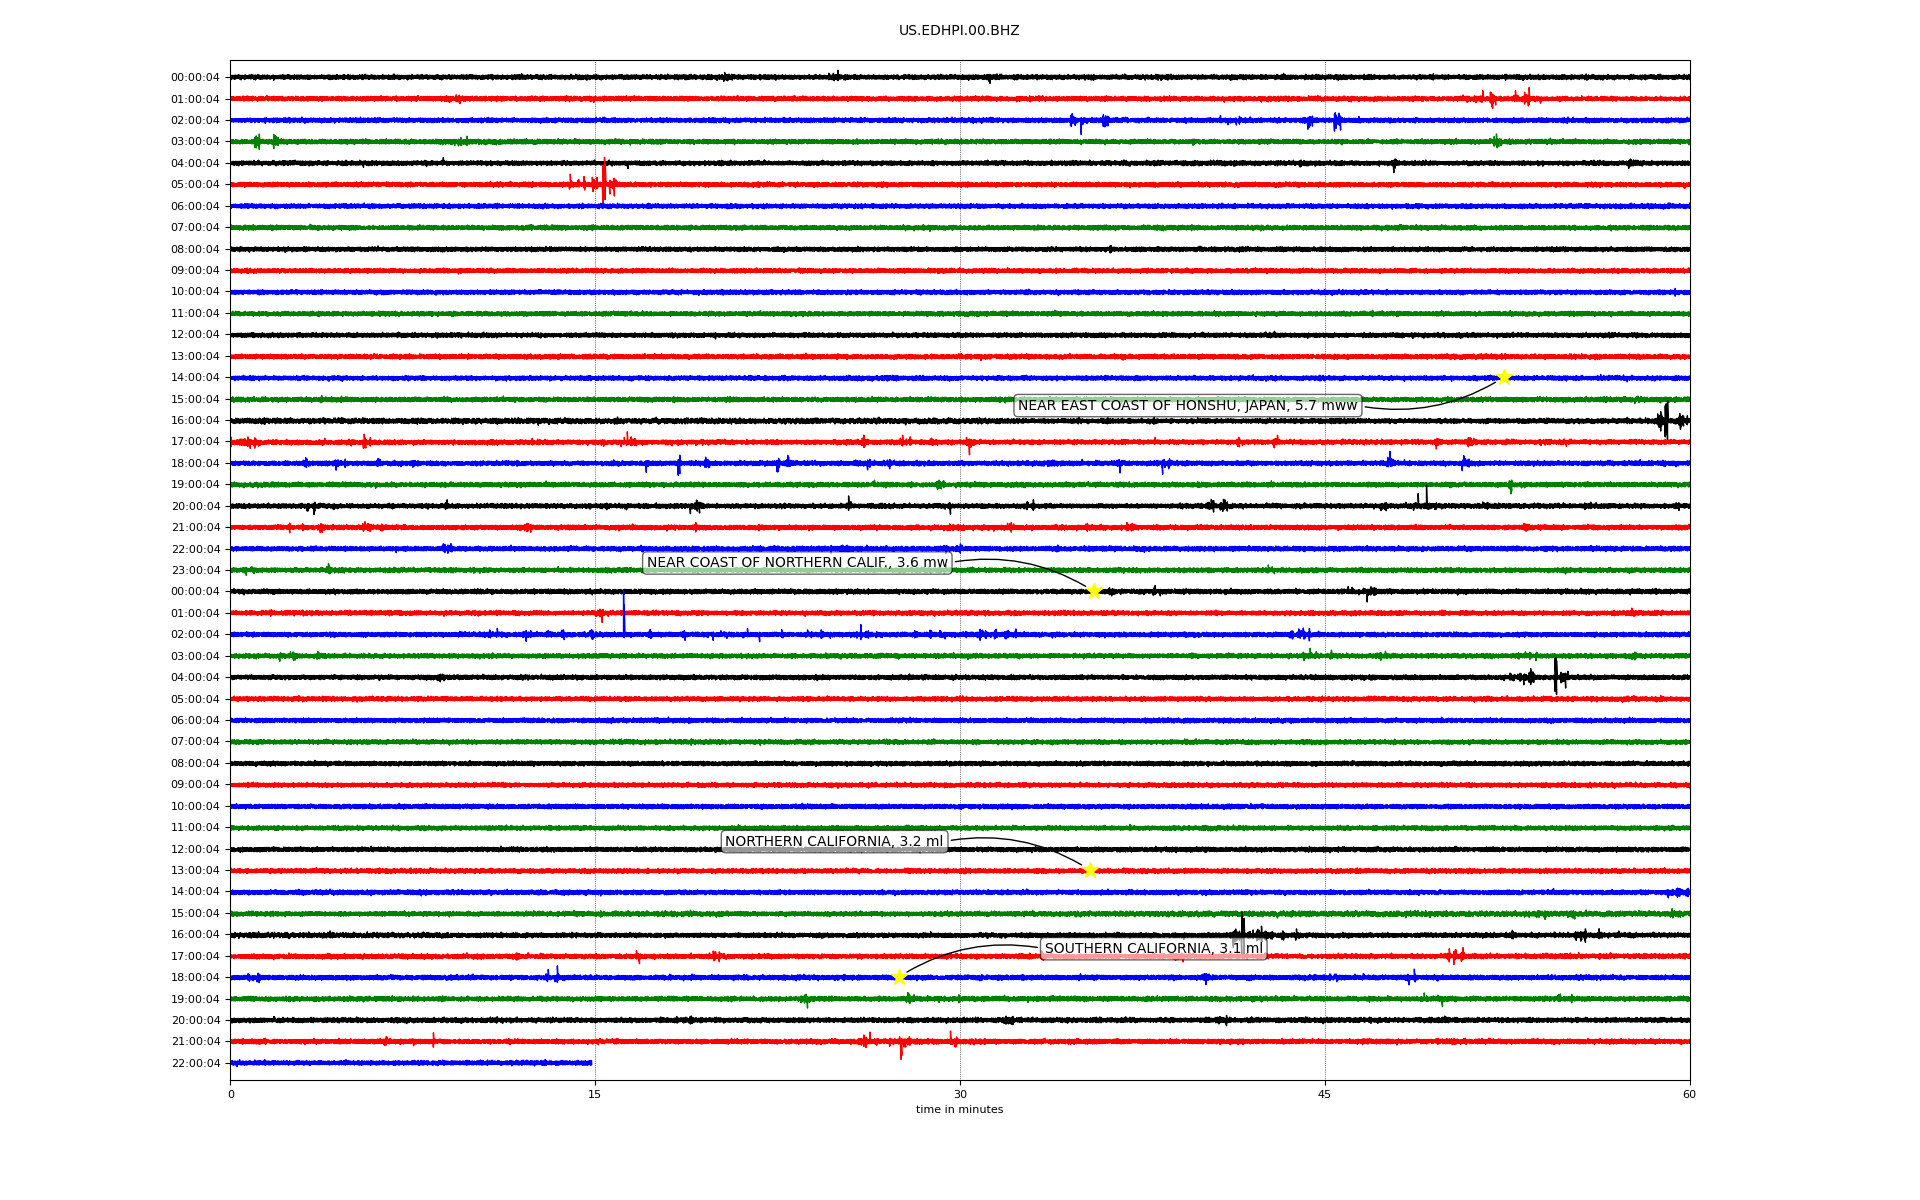Click the black spike at end of 16:00:04 trace
1920x1200 pixels.
point(1666,419)
